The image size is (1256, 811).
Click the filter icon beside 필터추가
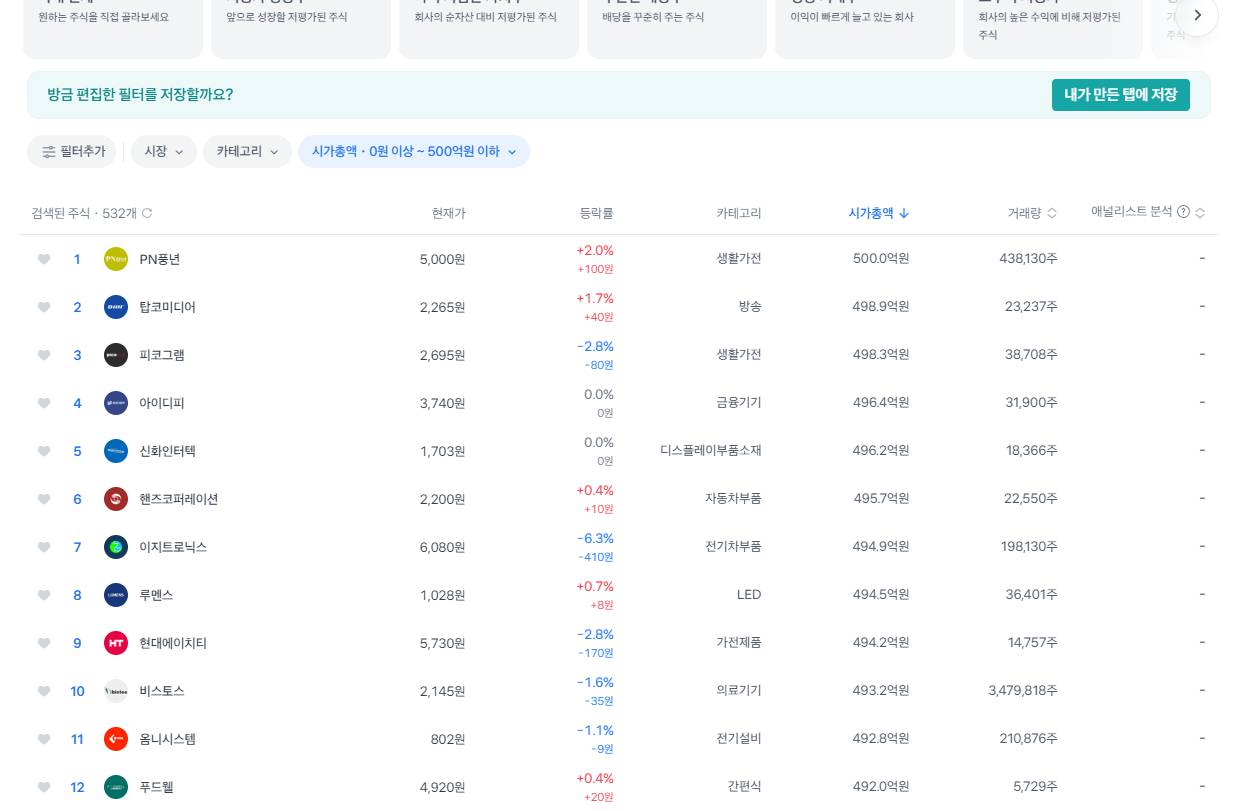[x=49, y=152]
